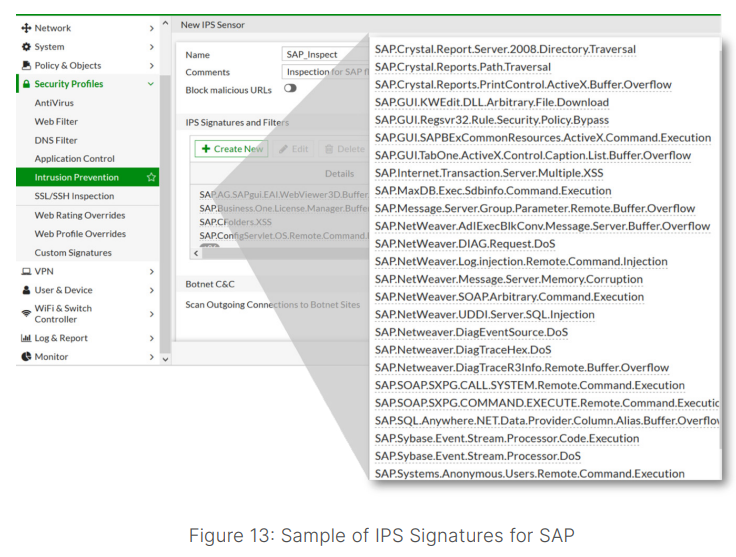Image resolution: width=736 pixels, height=557 pixels.
Task: Expand the User & Device chevron
Action: (152, 290)
